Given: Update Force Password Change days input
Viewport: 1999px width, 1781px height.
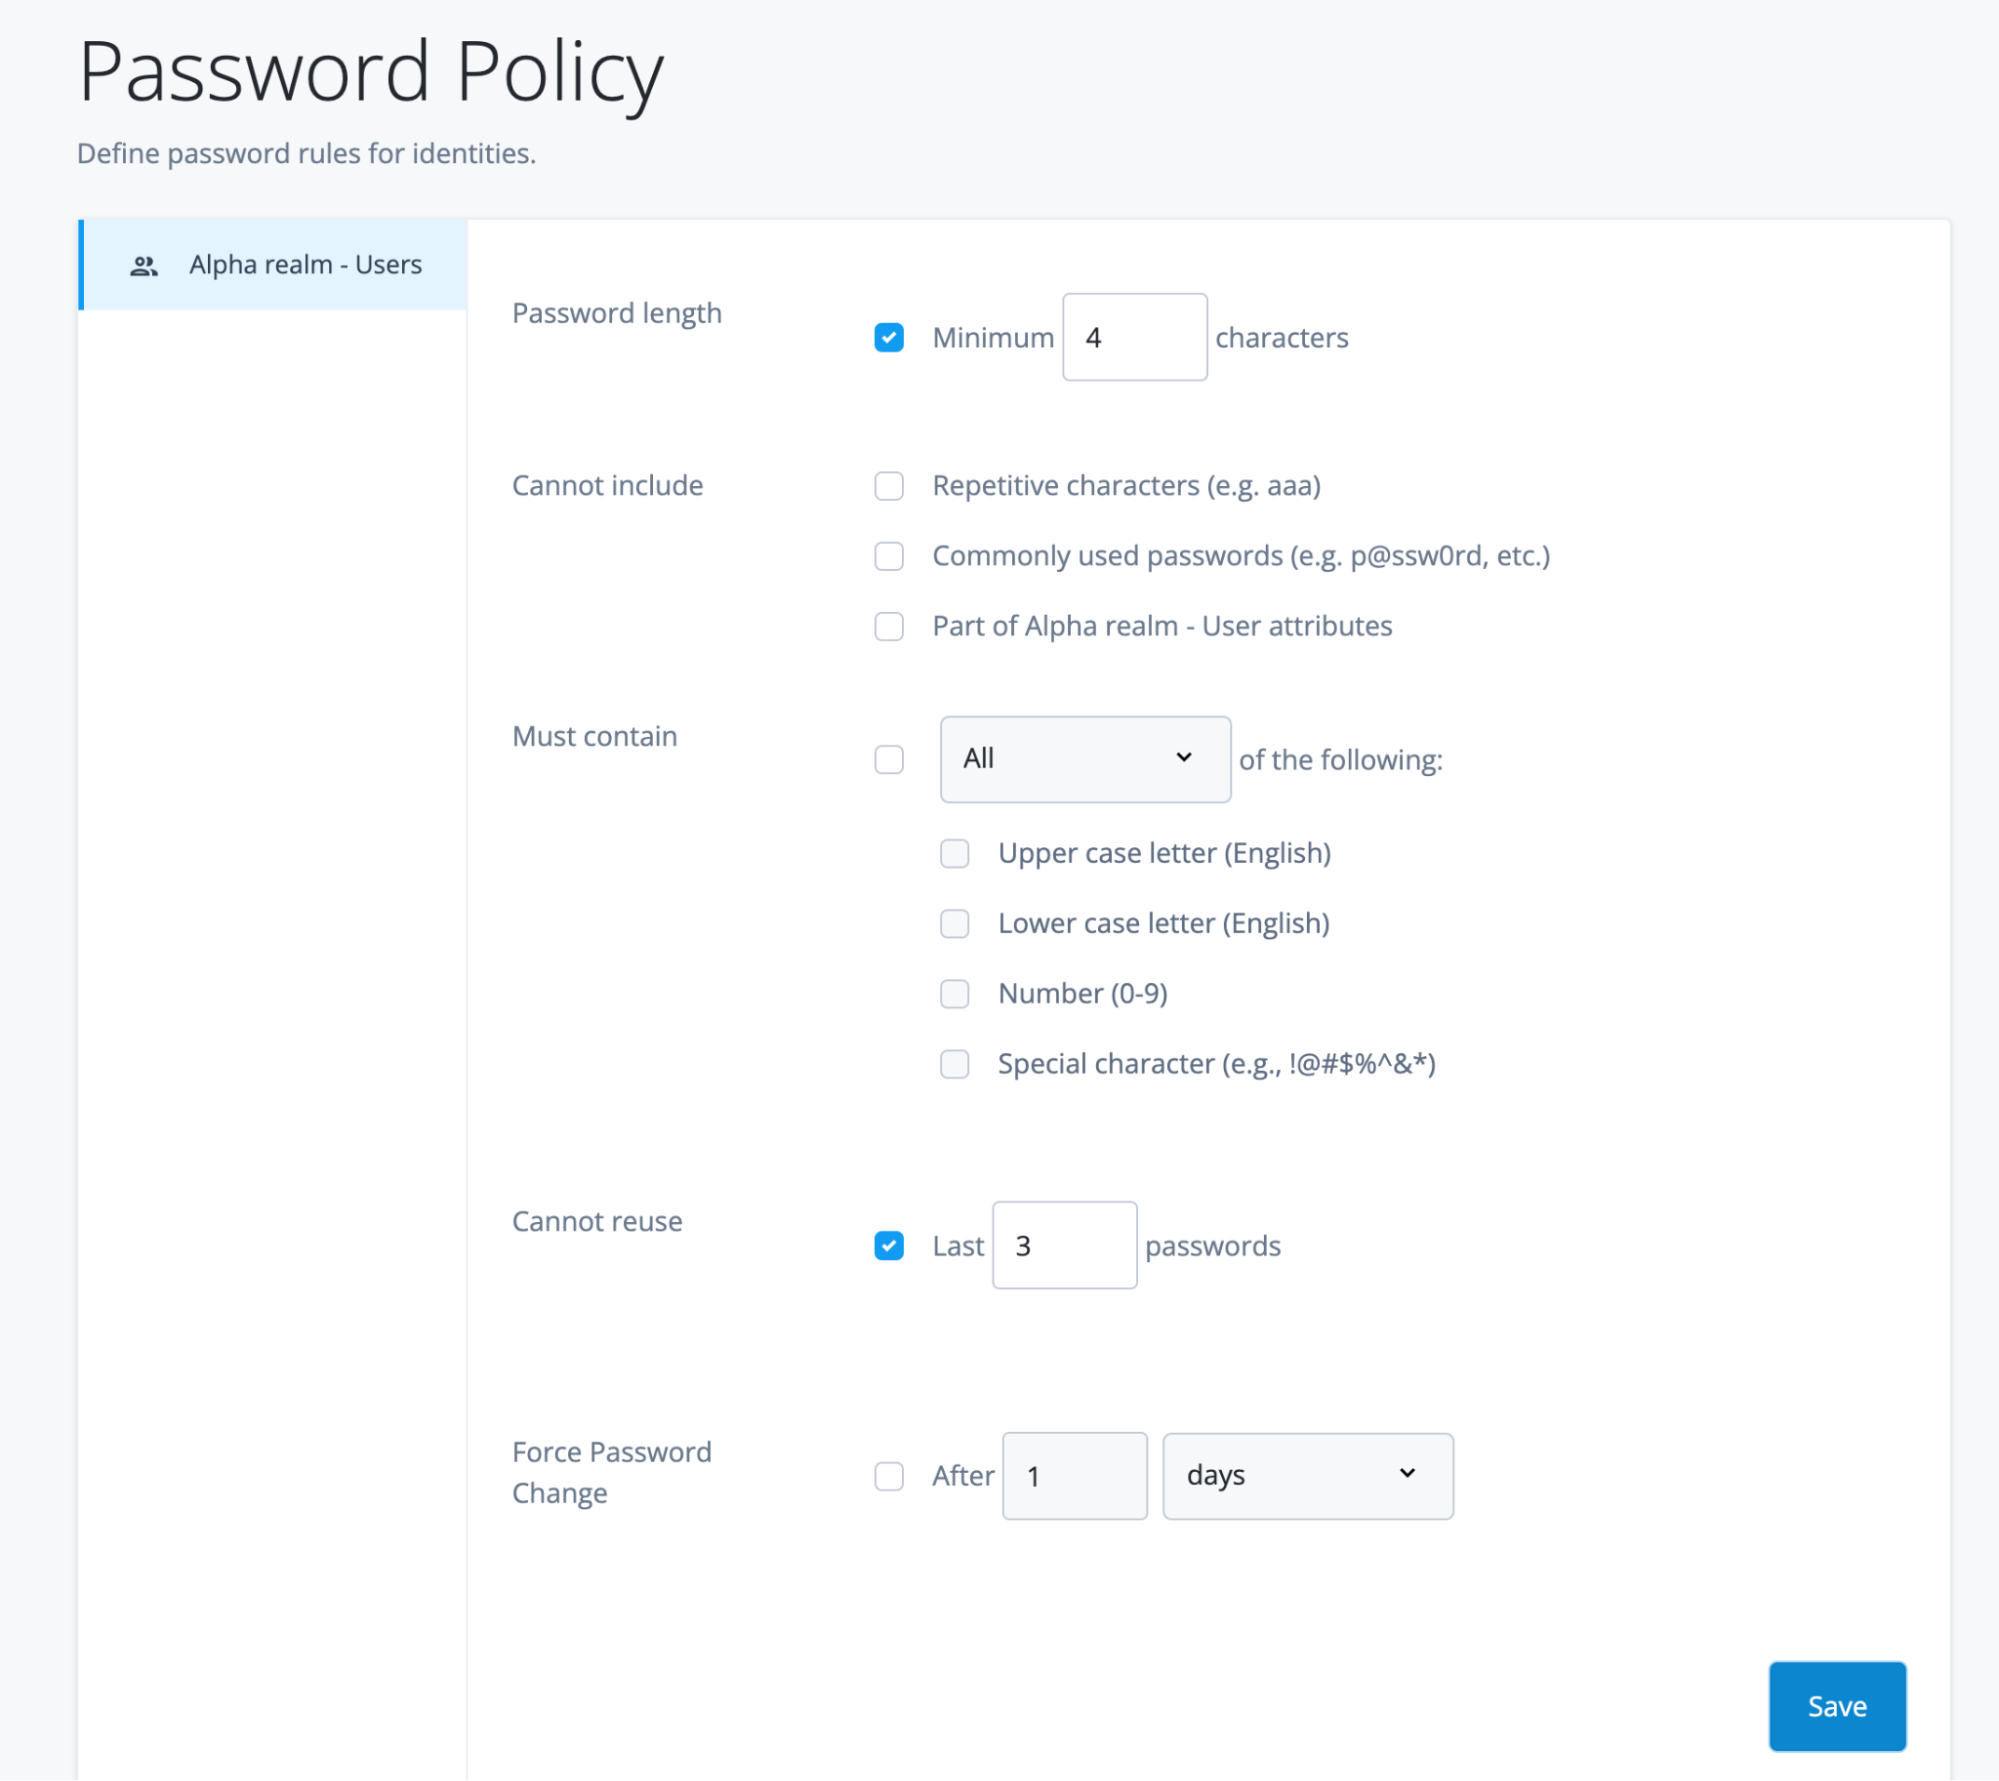Looking at the screenshot, I should [1073, 1475].
